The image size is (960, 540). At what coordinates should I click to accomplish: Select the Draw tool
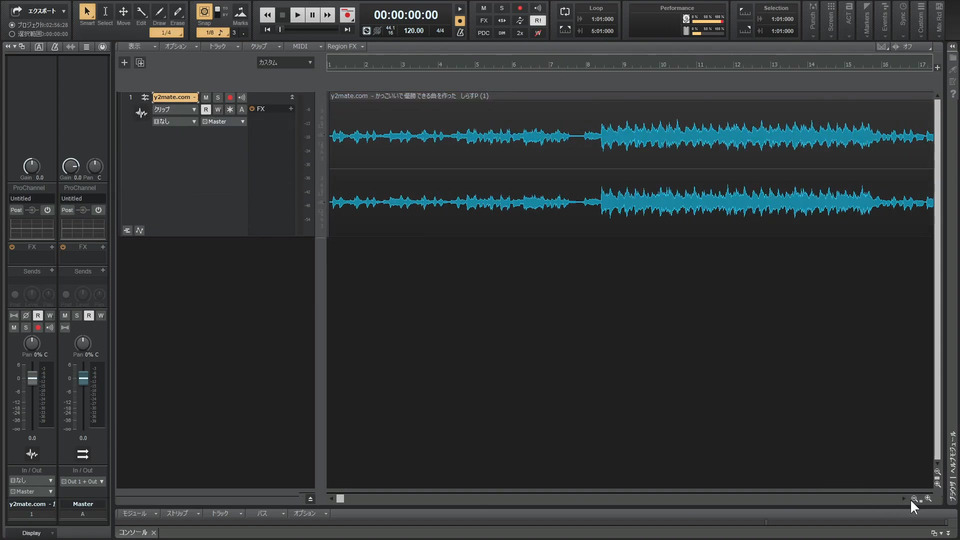(x=159, y=12)
